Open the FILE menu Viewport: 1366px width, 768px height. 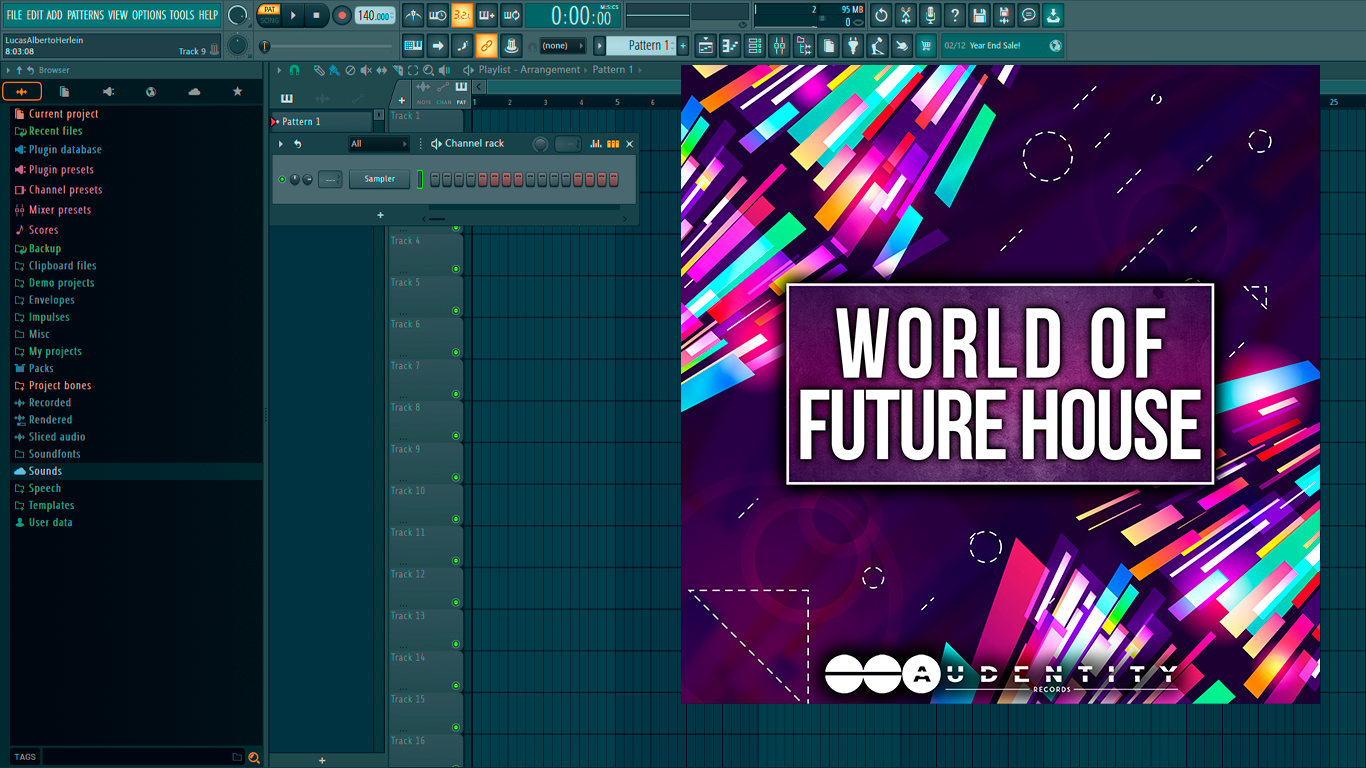click(x=14, y=15)
